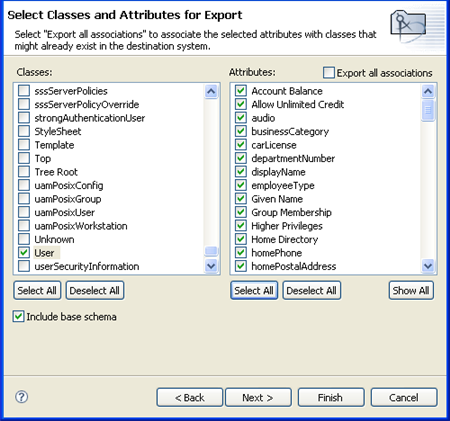This screenshot has height=421, width=450.
Task: Click Select All under Classes list
Action: point(37,291)
